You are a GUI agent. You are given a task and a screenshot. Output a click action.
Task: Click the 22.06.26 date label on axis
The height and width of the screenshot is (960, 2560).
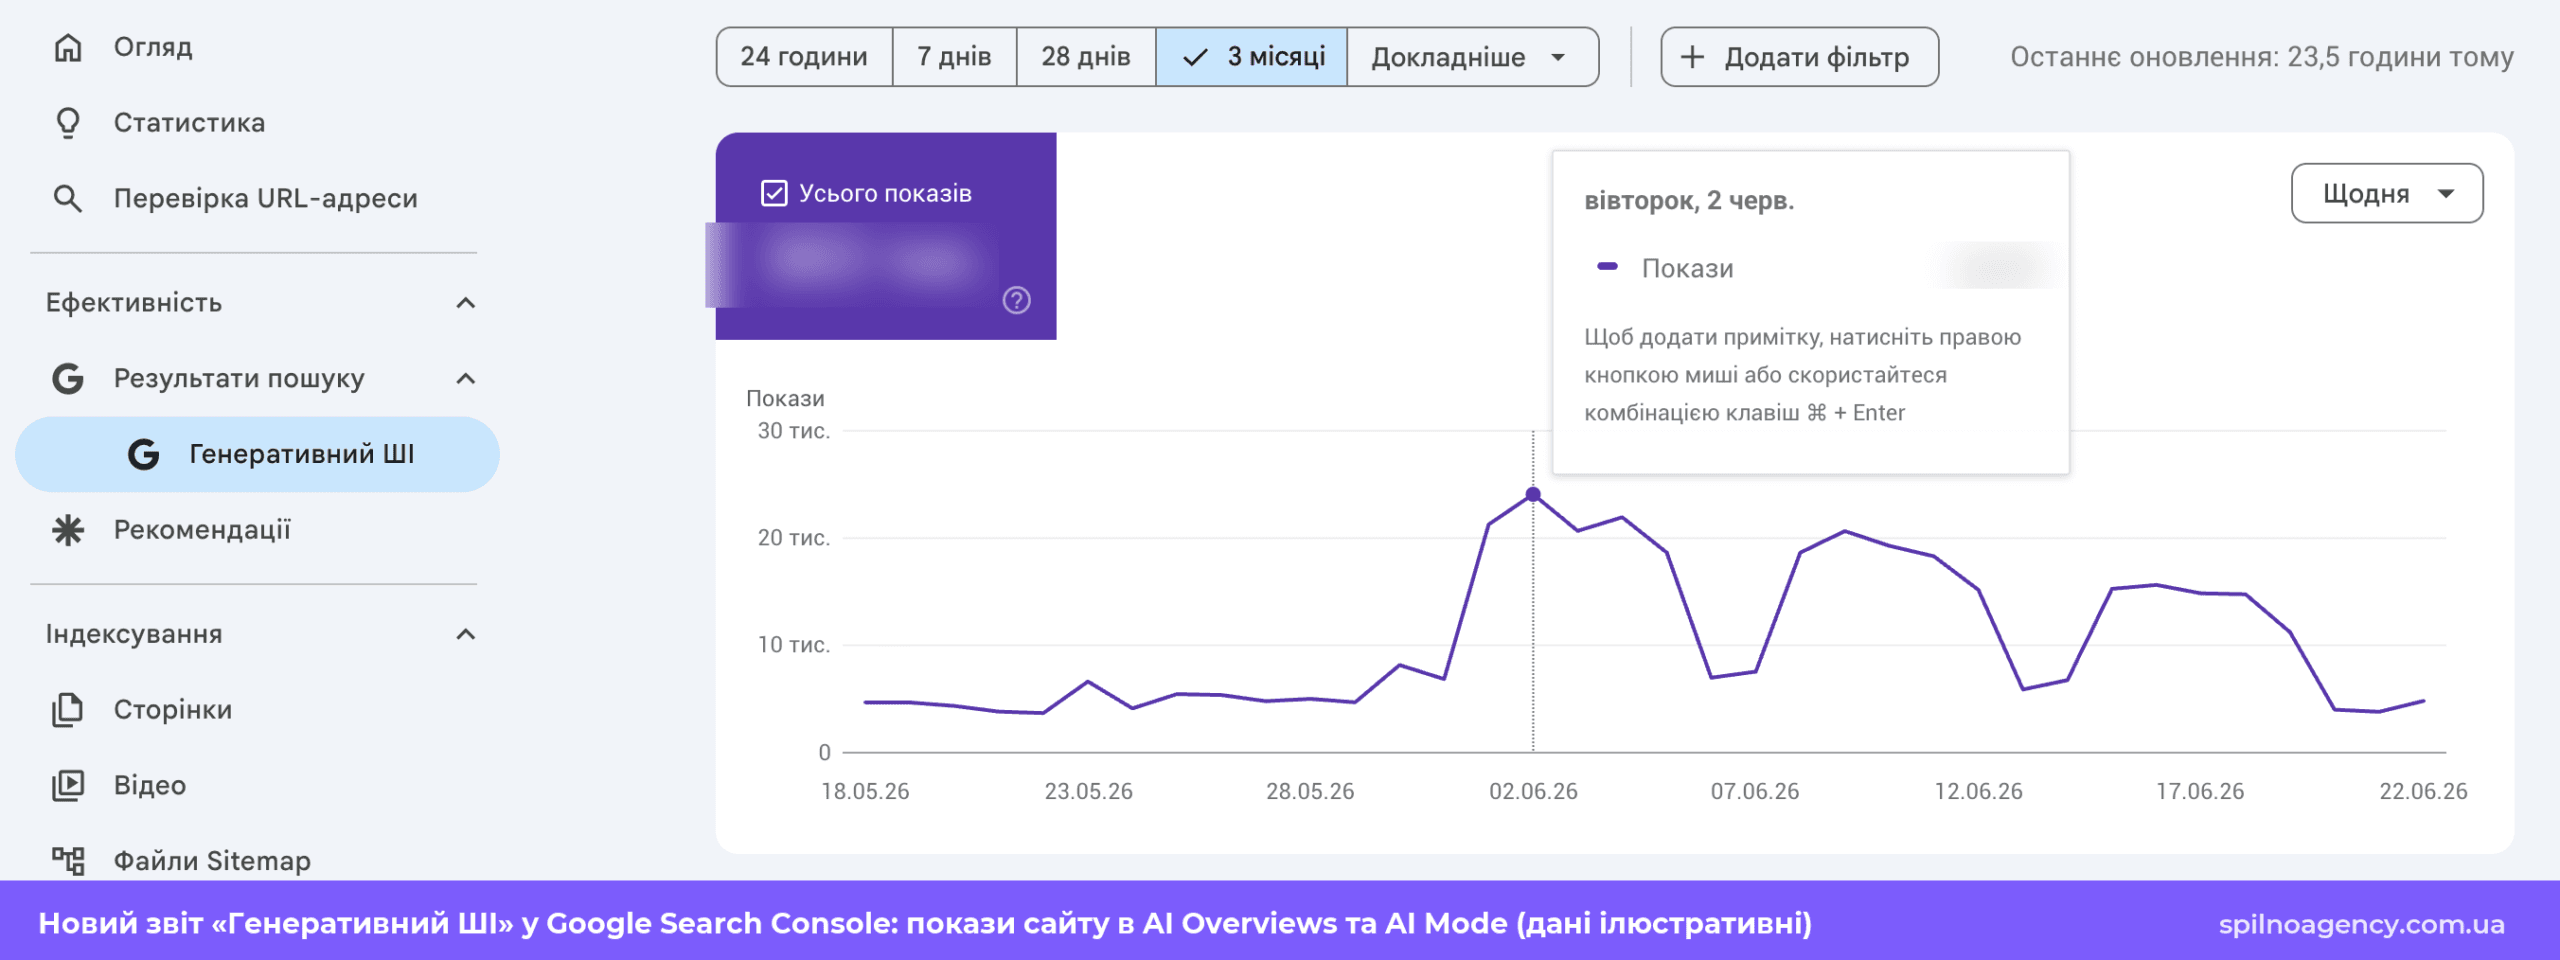2423,791
